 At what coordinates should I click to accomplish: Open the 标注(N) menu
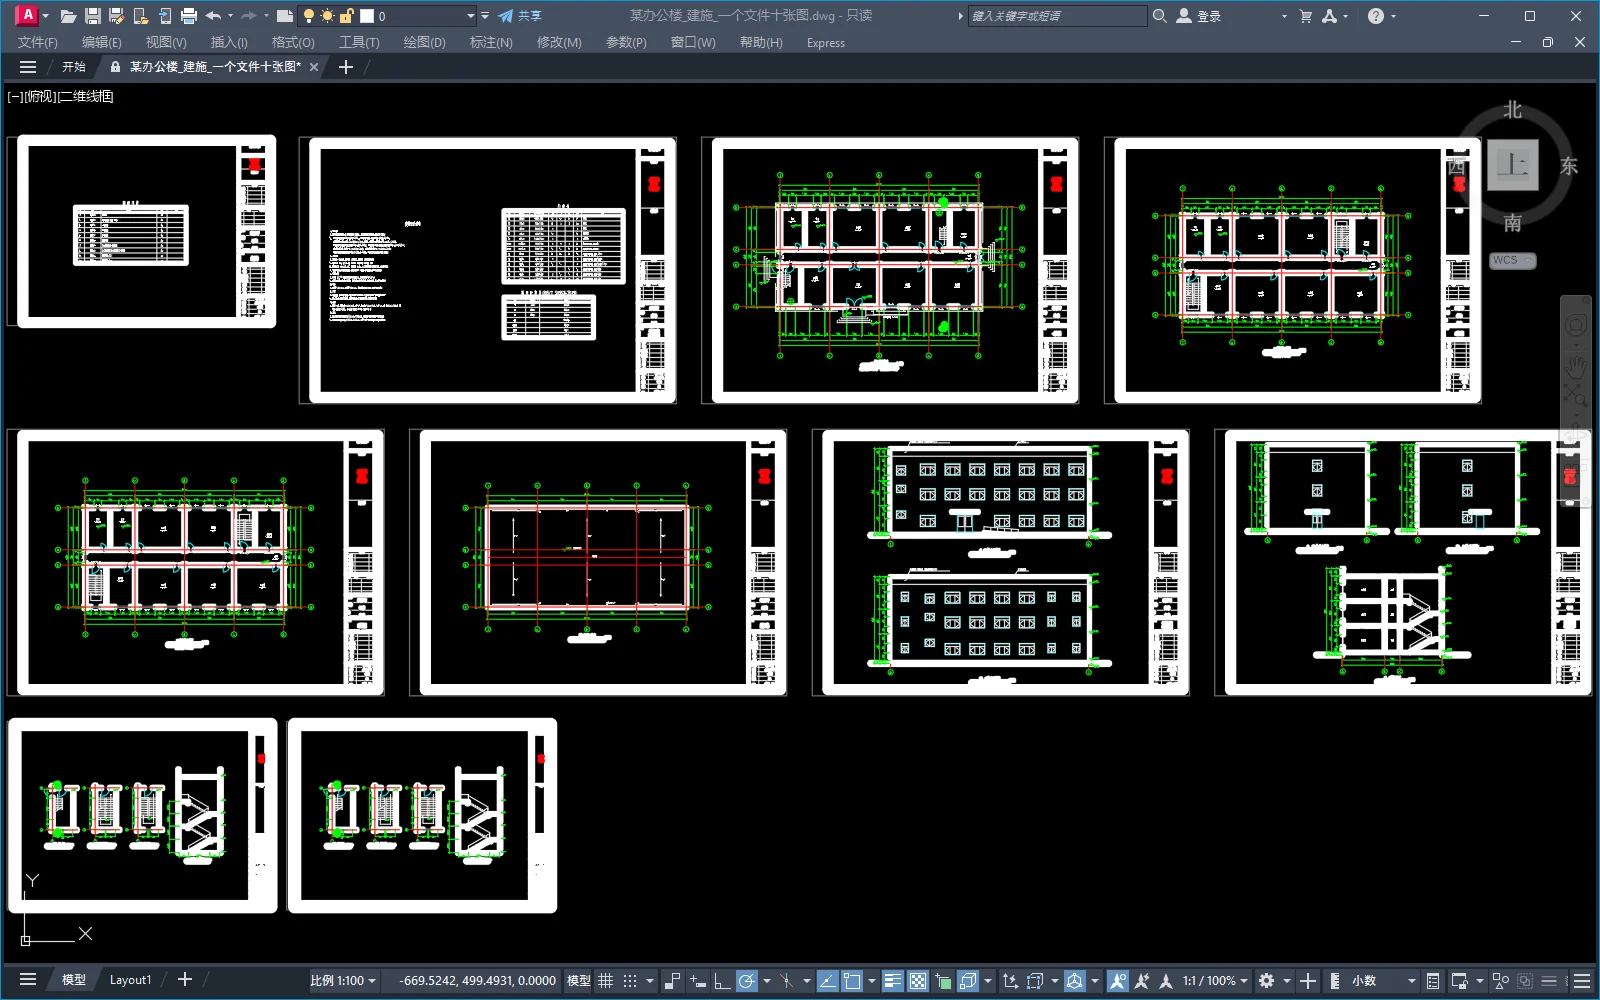pyautogui.click(x=491, y=42)
